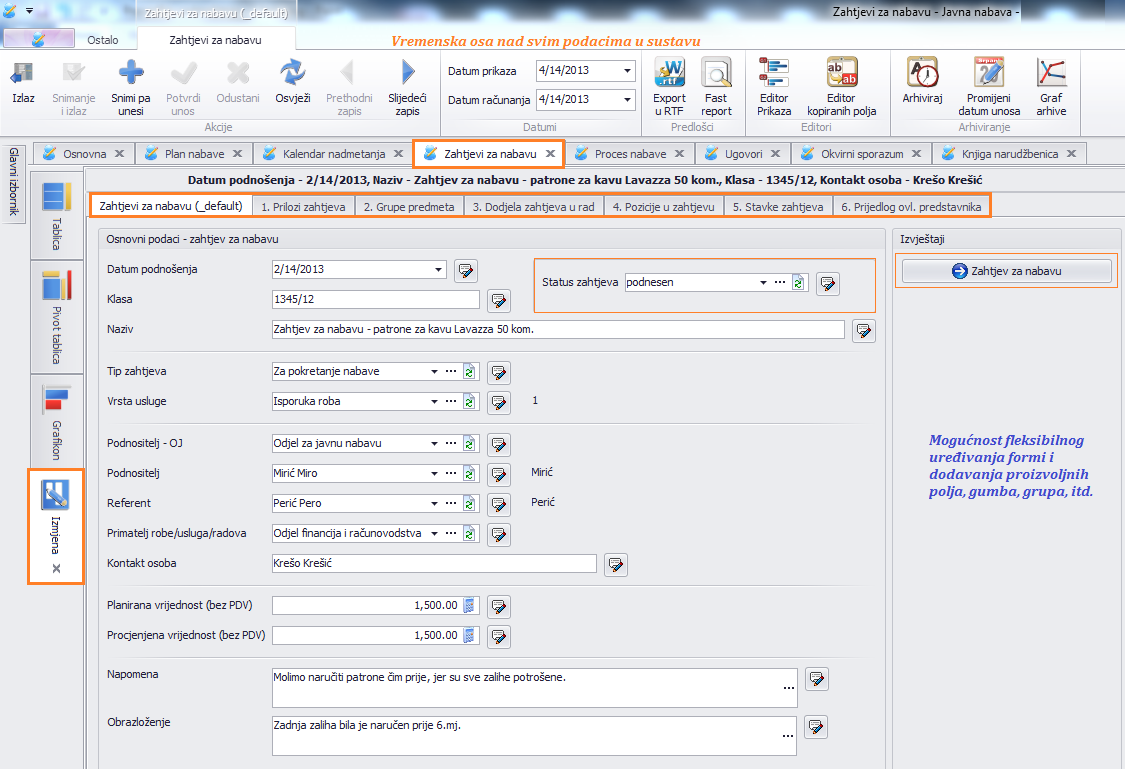Screen dimensions: 1125x769
Task: Export the record to RTF
Action: [669, 72]
